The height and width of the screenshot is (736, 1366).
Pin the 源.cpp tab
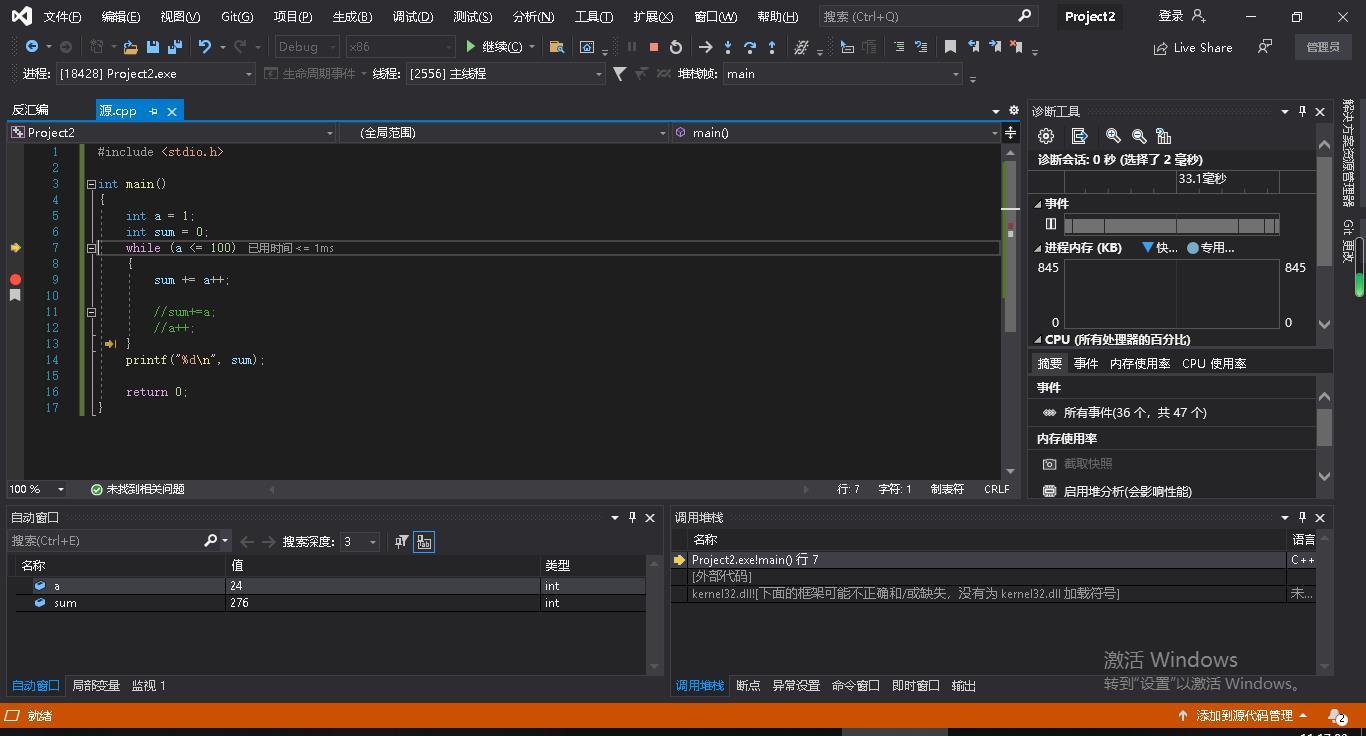point(153,112)
